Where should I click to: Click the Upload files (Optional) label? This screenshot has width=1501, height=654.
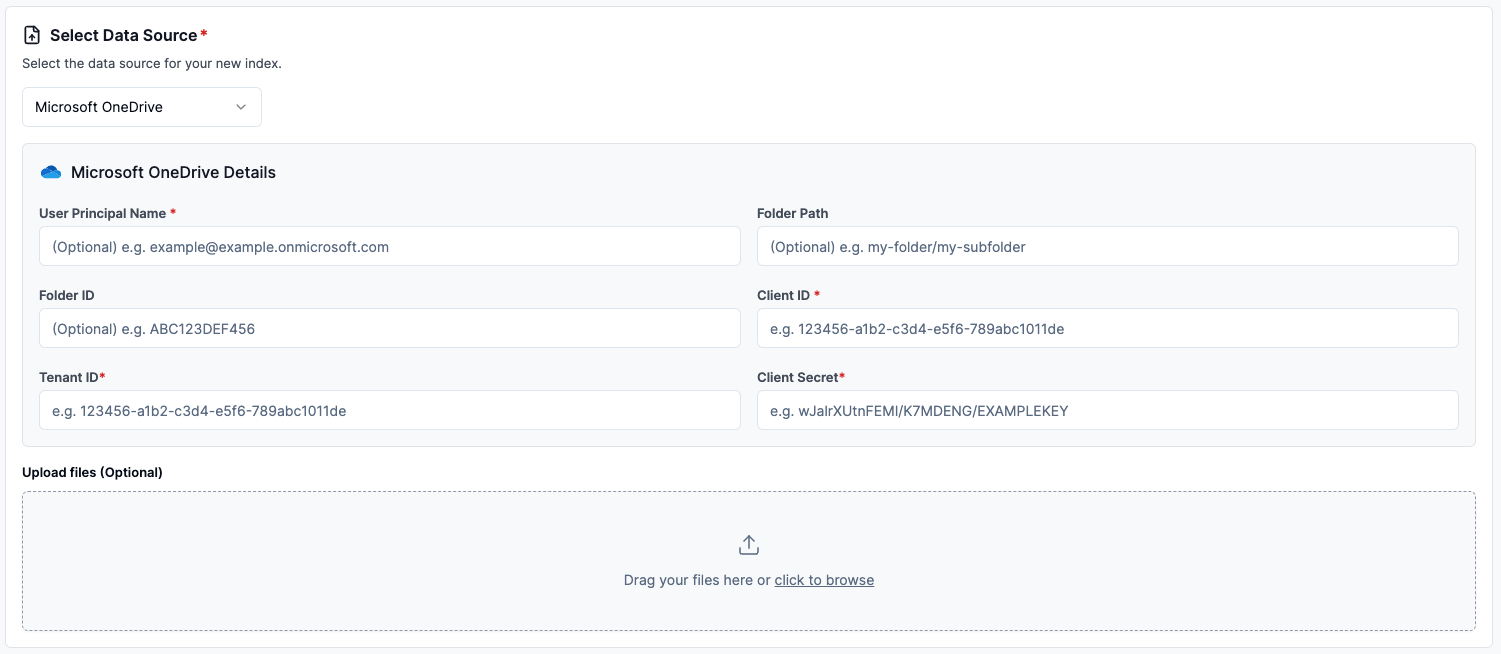click(x=92, y=472)
